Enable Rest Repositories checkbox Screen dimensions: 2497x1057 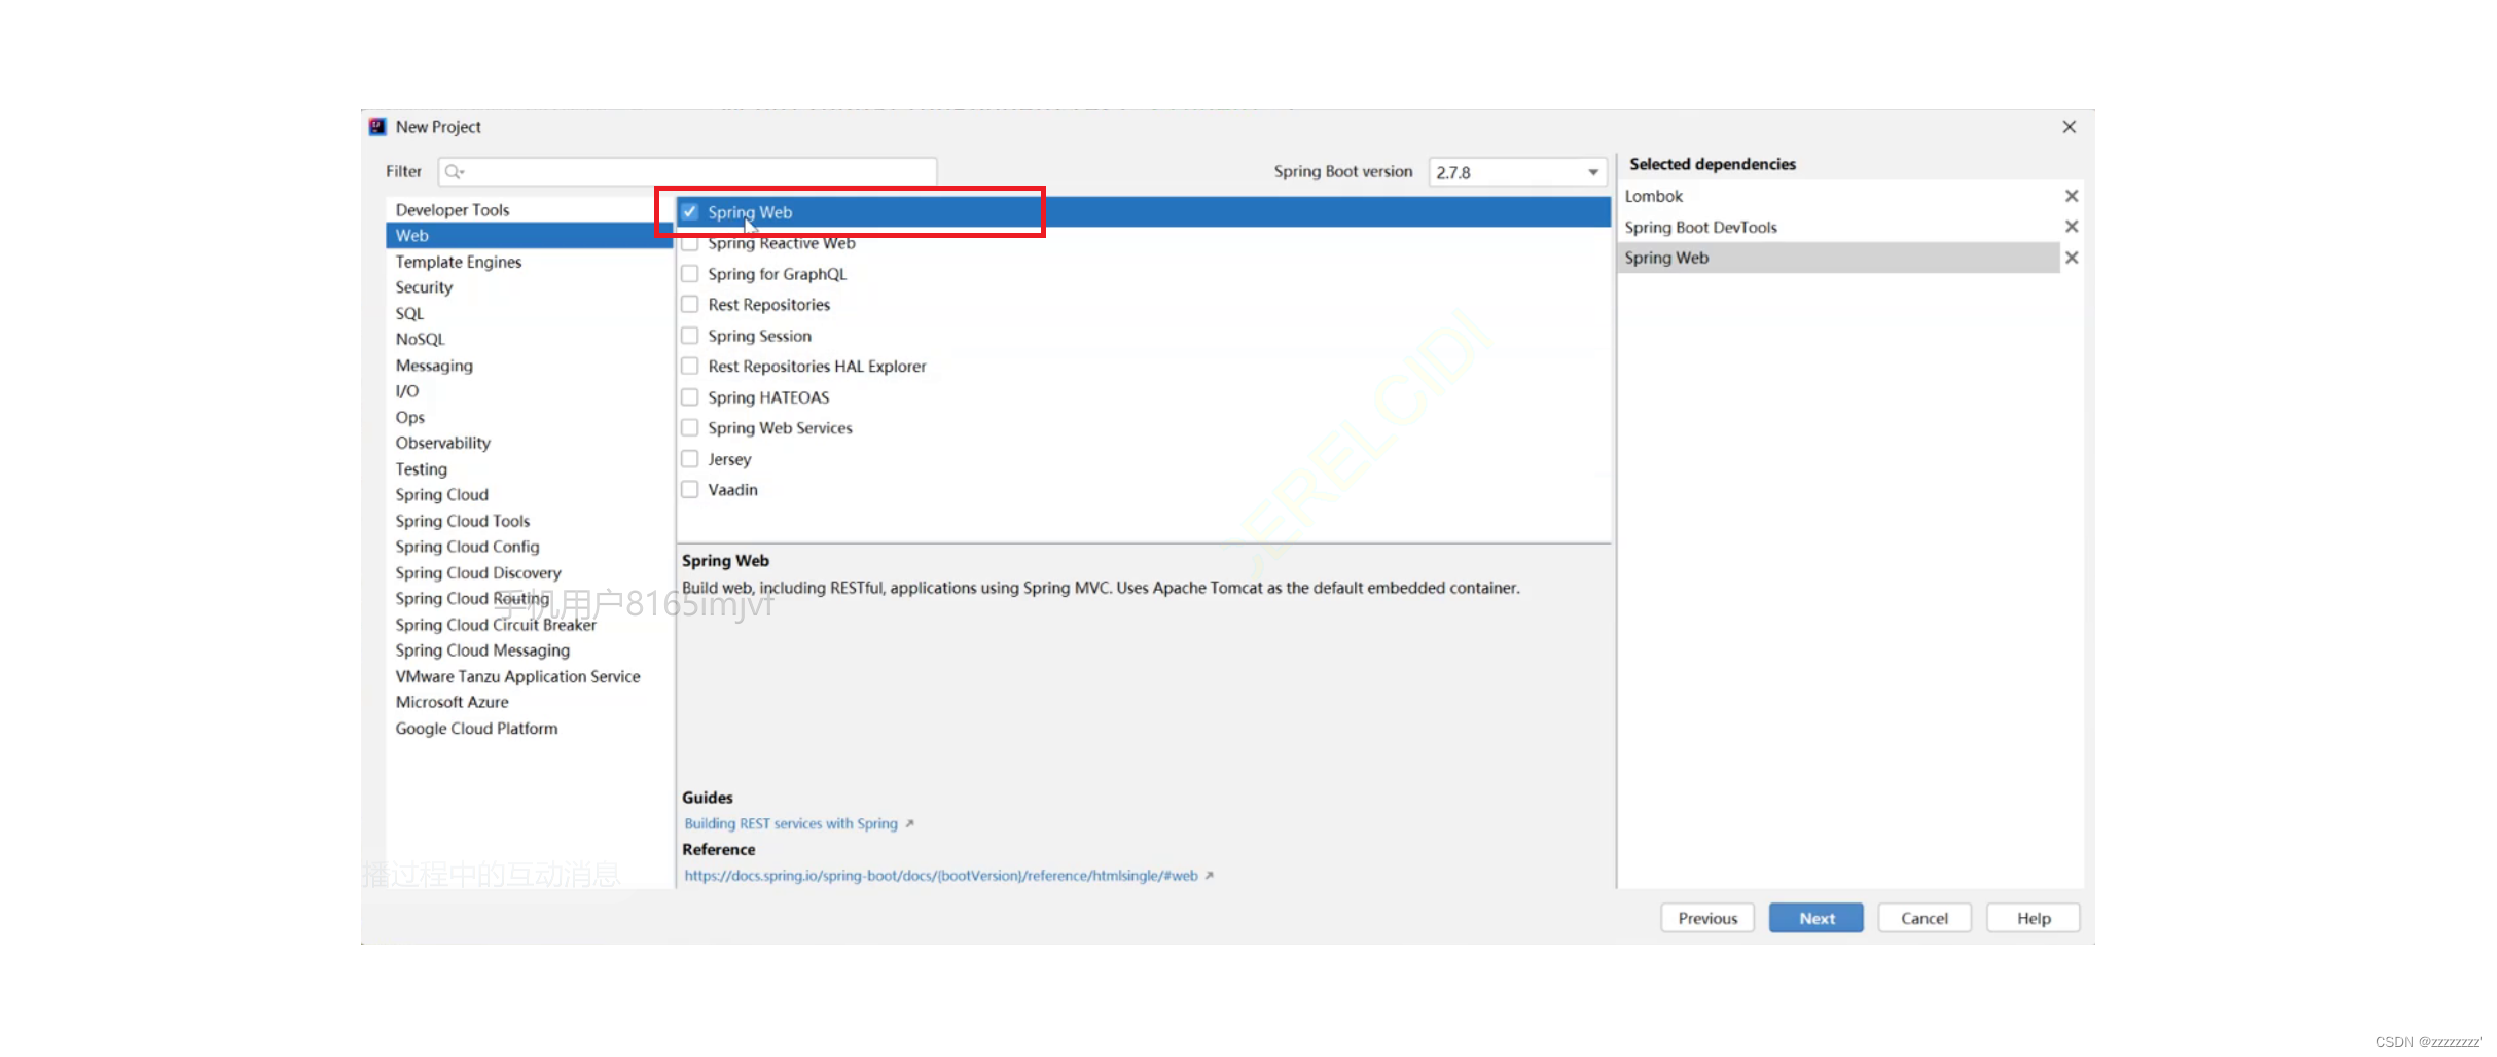(690, 304)
